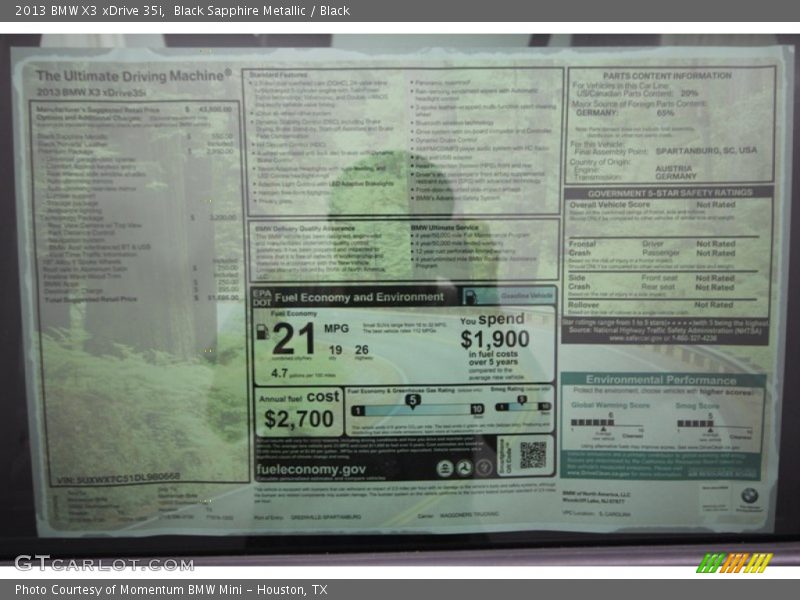
Task: Click the page title '2013 BMW X3 xDrive 35i'
Action: click(89, 11)
